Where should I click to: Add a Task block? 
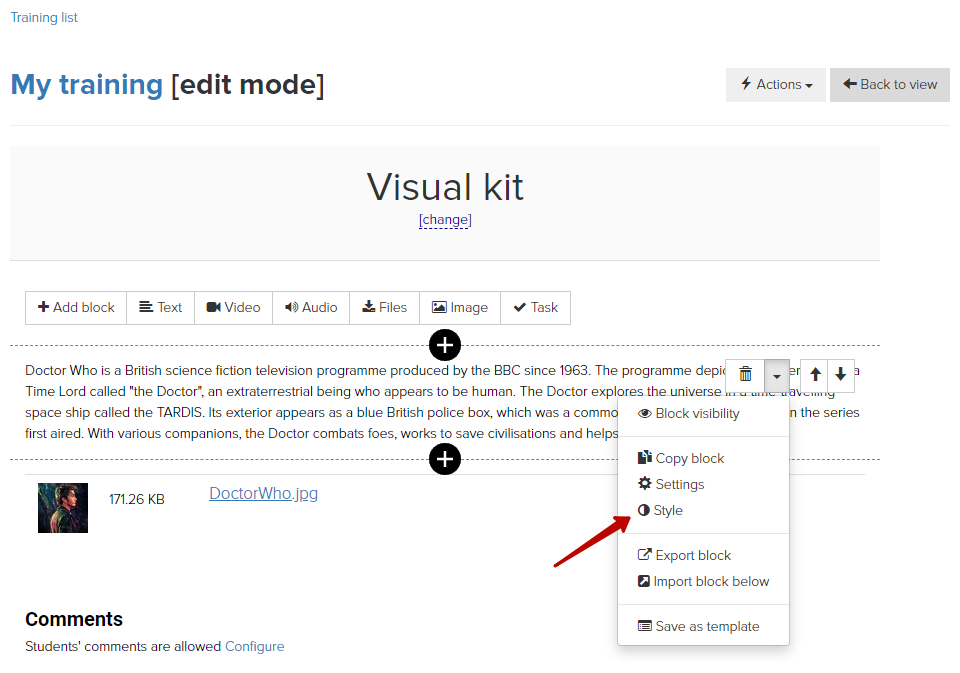(536, 307)
